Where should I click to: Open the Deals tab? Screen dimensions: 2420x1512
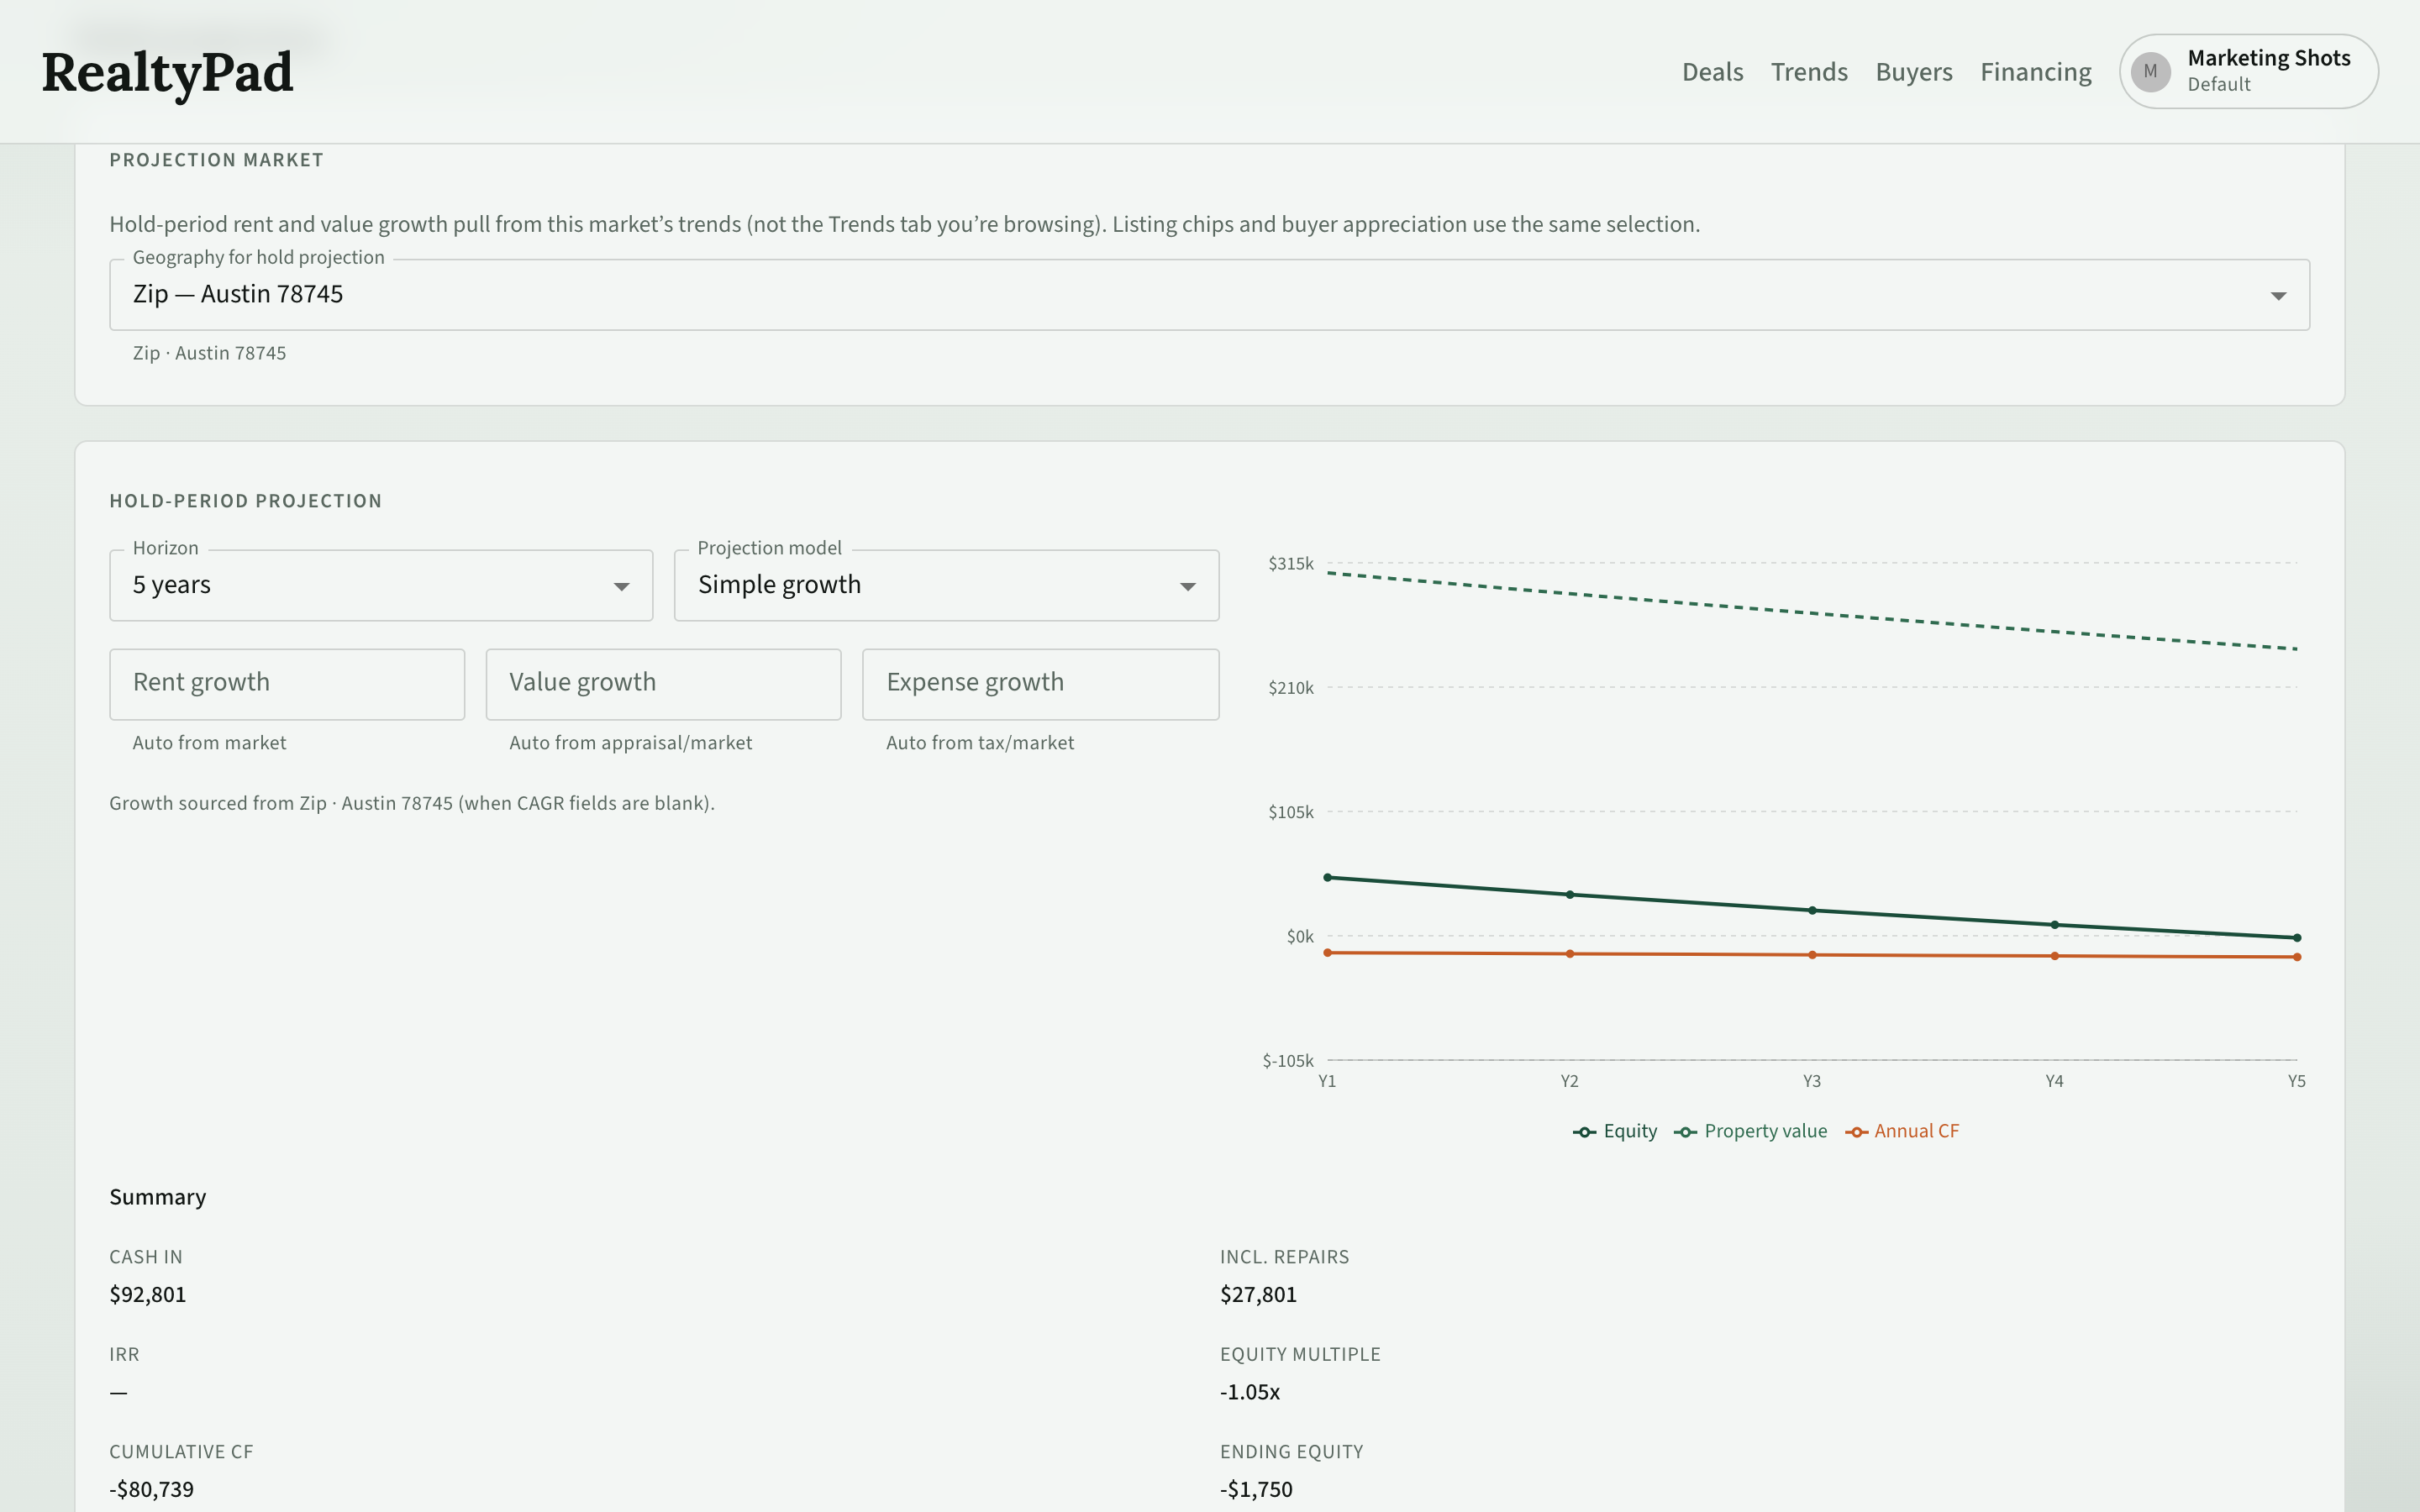click(x=1712, y=72)
